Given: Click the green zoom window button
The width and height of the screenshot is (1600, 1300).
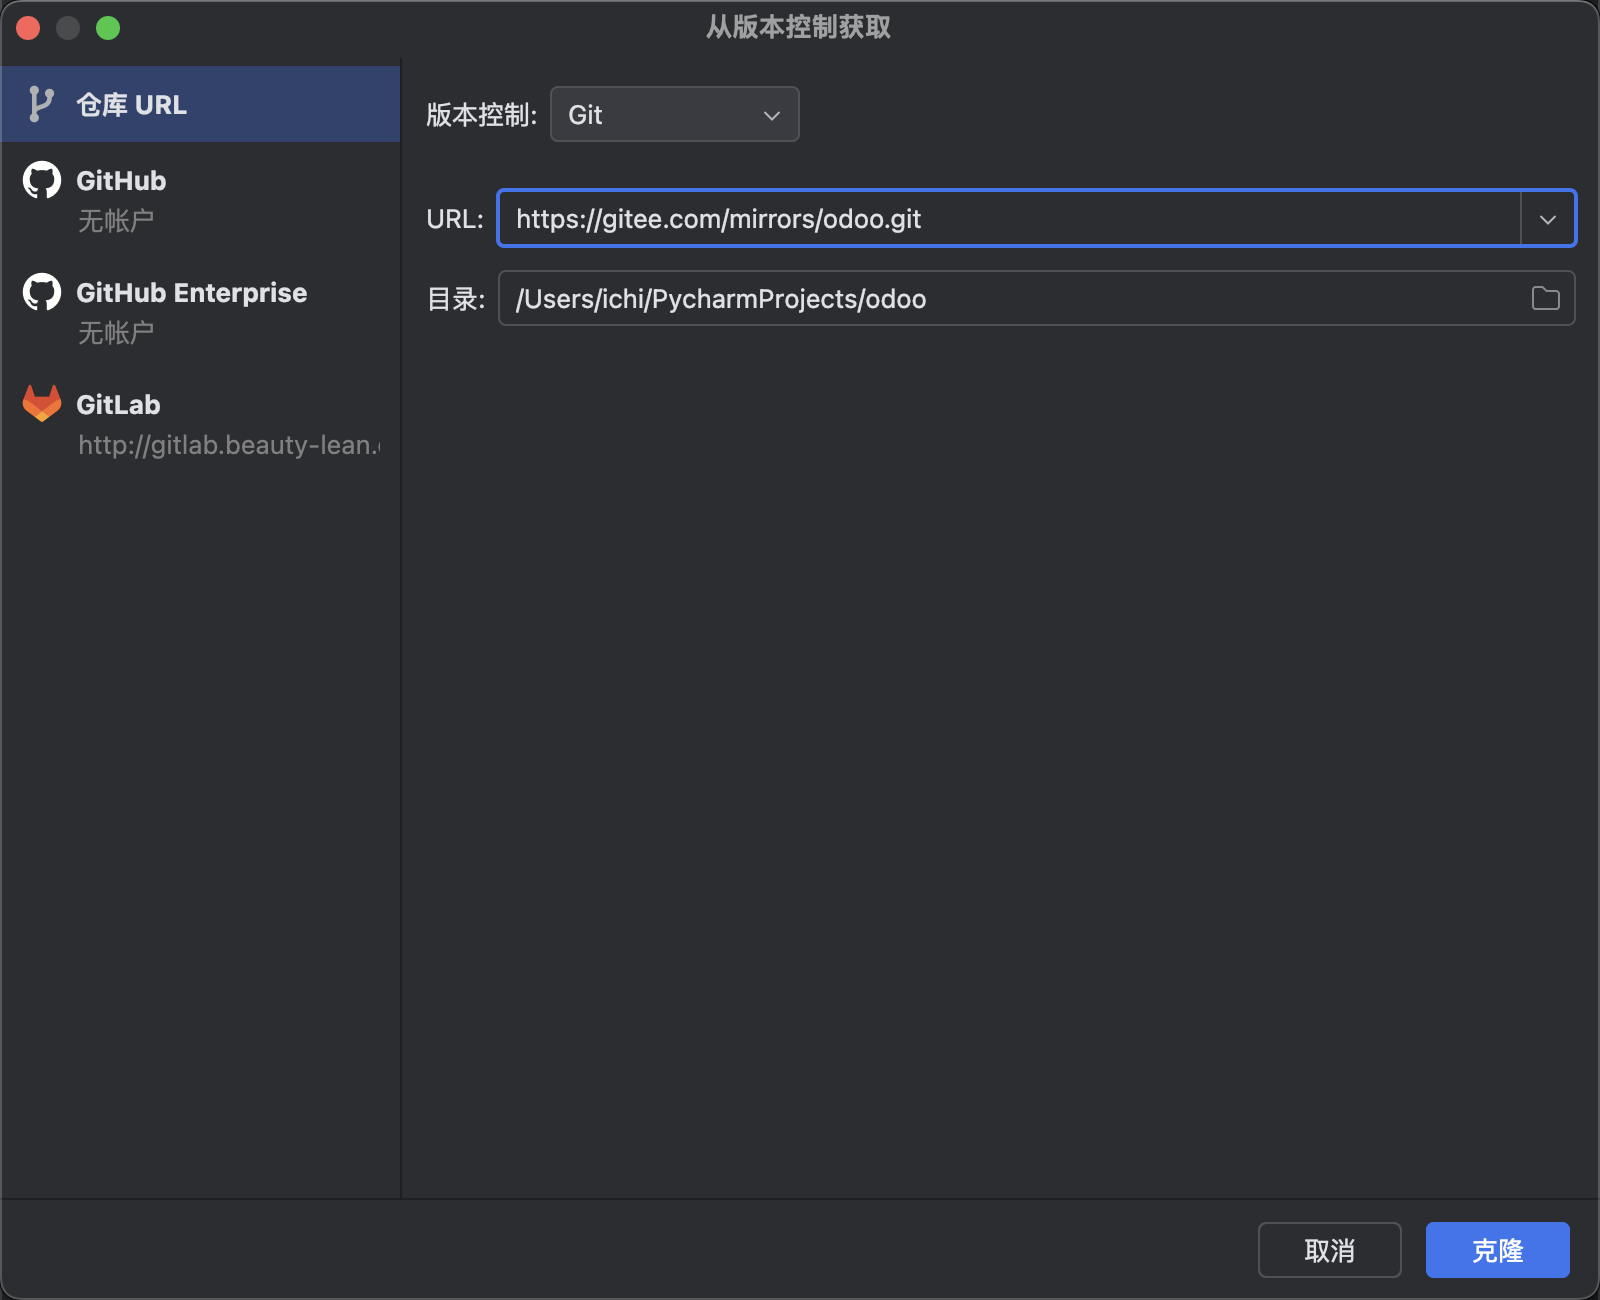Looking at the screenshot, I should (x=108, y=28).
